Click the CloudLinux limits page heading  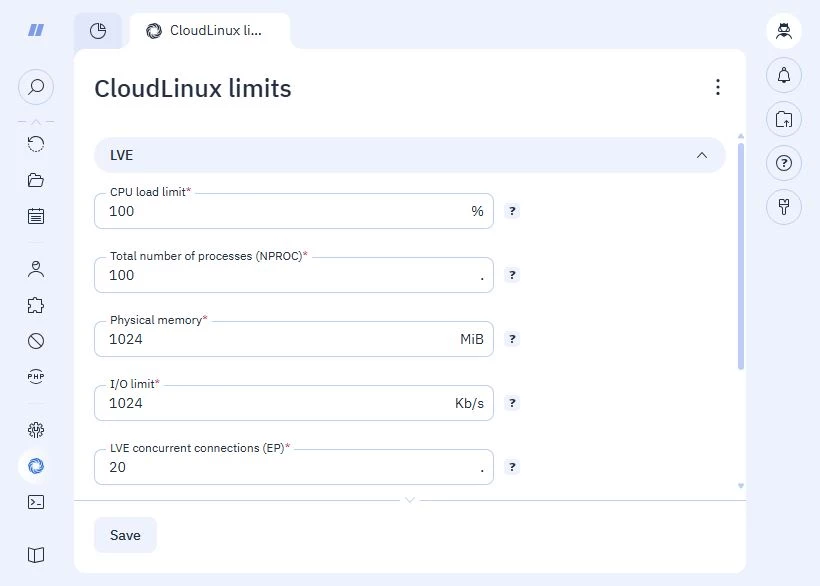192,88
